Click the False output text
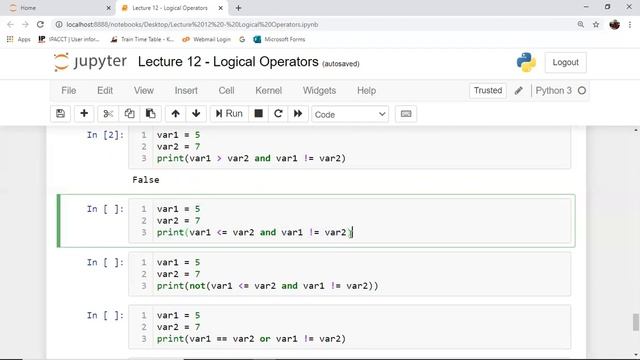This screenshot has width=640, height=360. pyautogui.click(x=146, y=180)
